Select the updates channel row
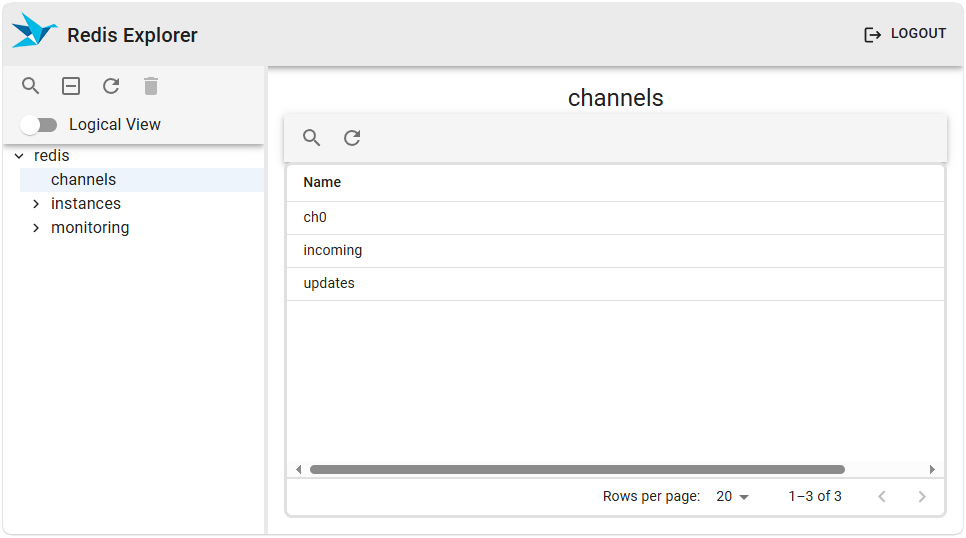 coord(329,283)
